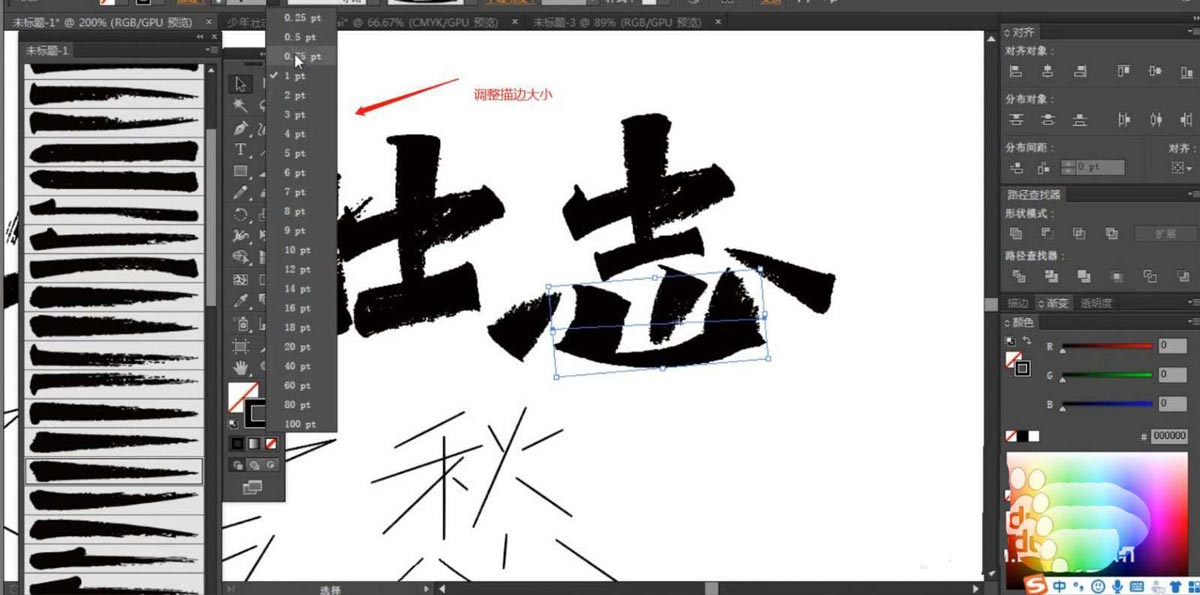The image size is (1200, 595).
Task: Click the hex color field 000000
Action: [x=1170, y=436]
